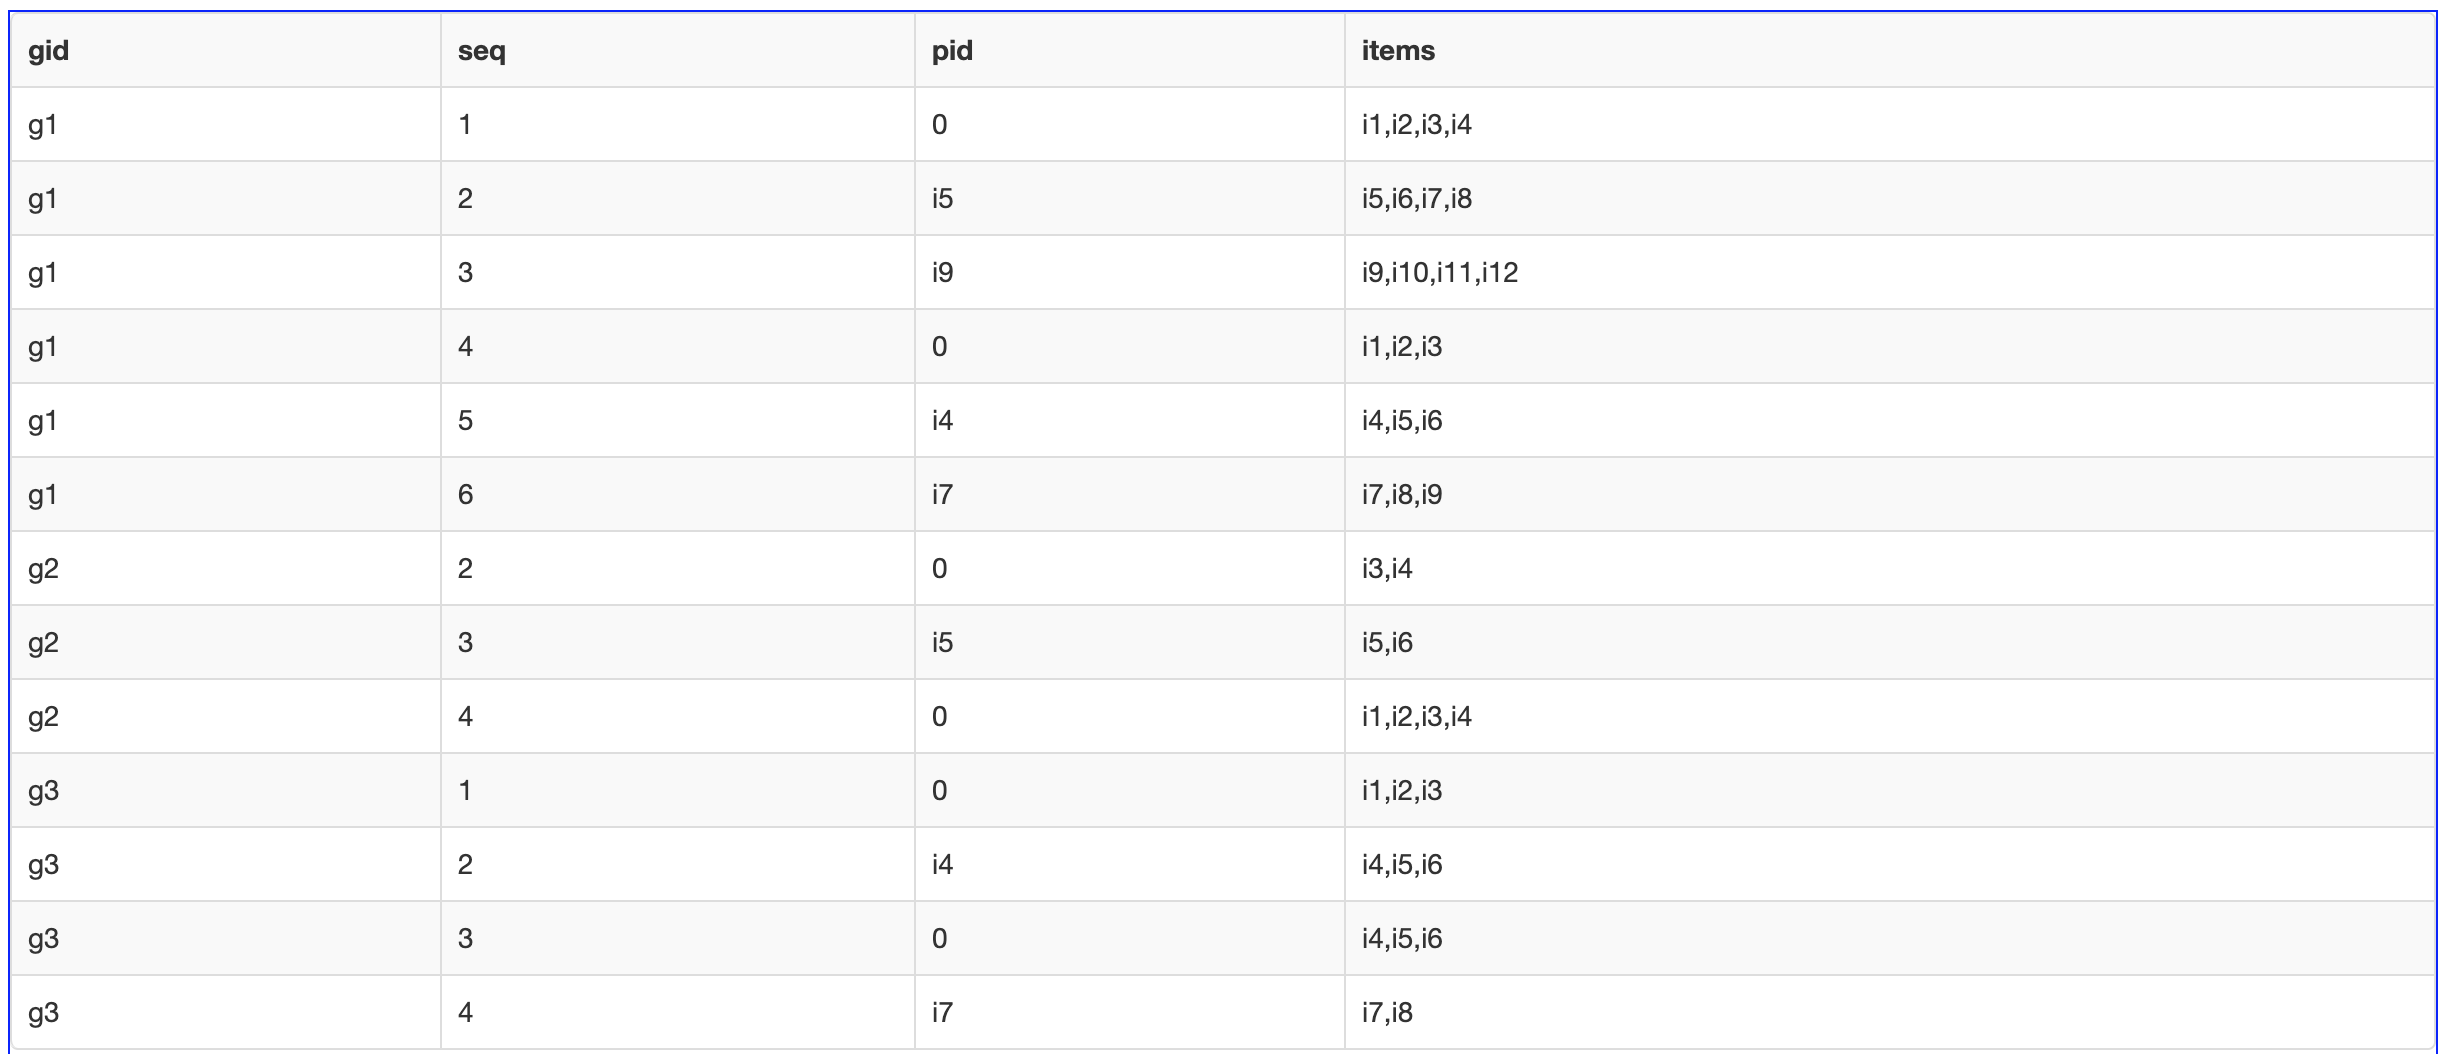Click the pid column header
Screen dimensions: 2454x1054
(x=1130, y=50)
